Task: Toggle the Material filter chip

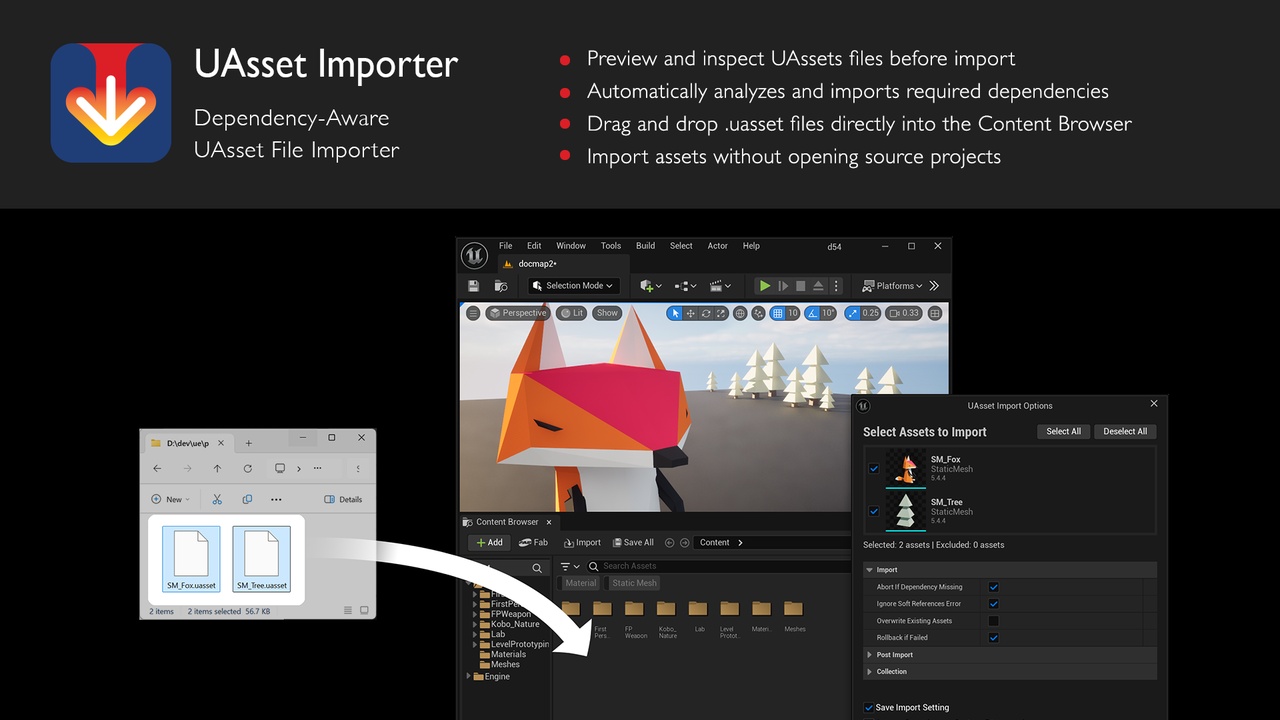Action: [580, 583]
